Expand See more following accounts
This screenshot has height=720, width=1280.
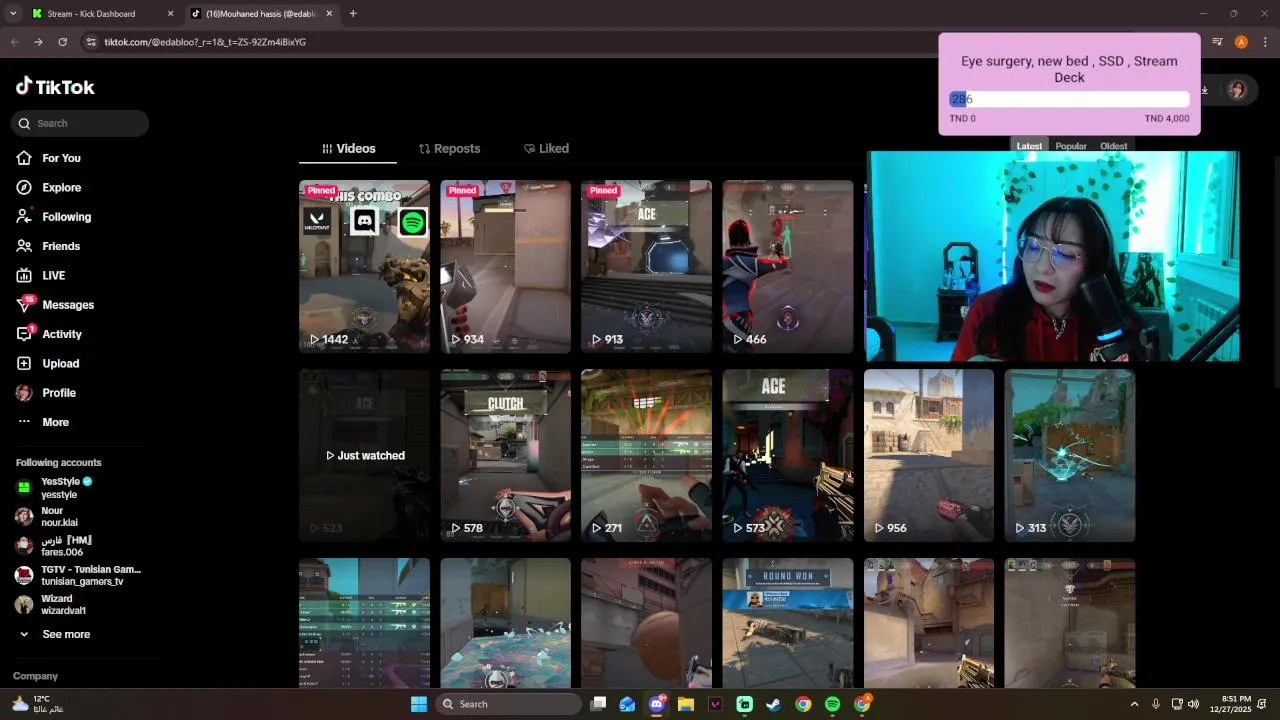[55, 634]
